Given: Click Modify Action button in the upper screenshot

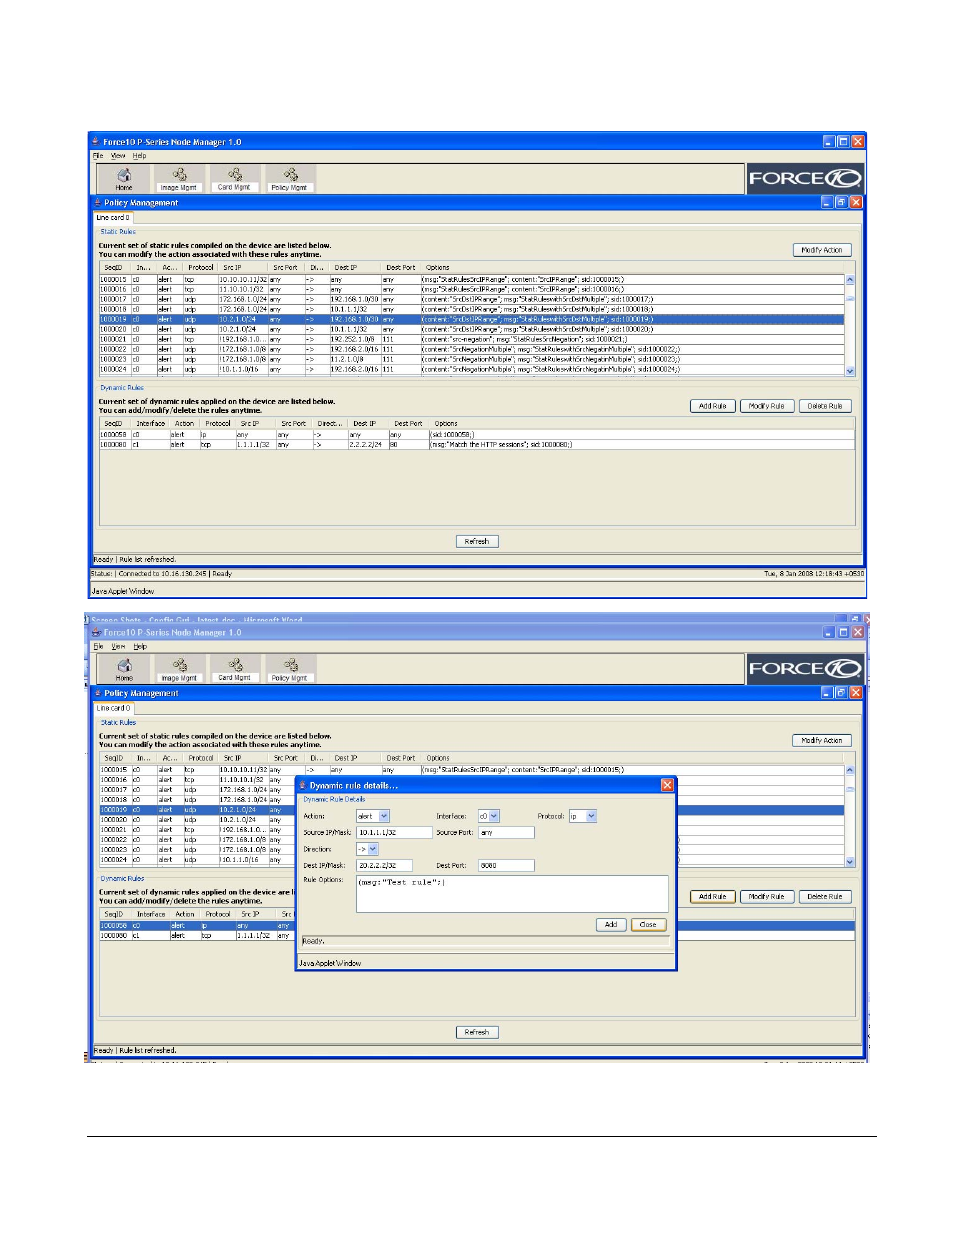Looking at the screenshot, I should (822, 250).
